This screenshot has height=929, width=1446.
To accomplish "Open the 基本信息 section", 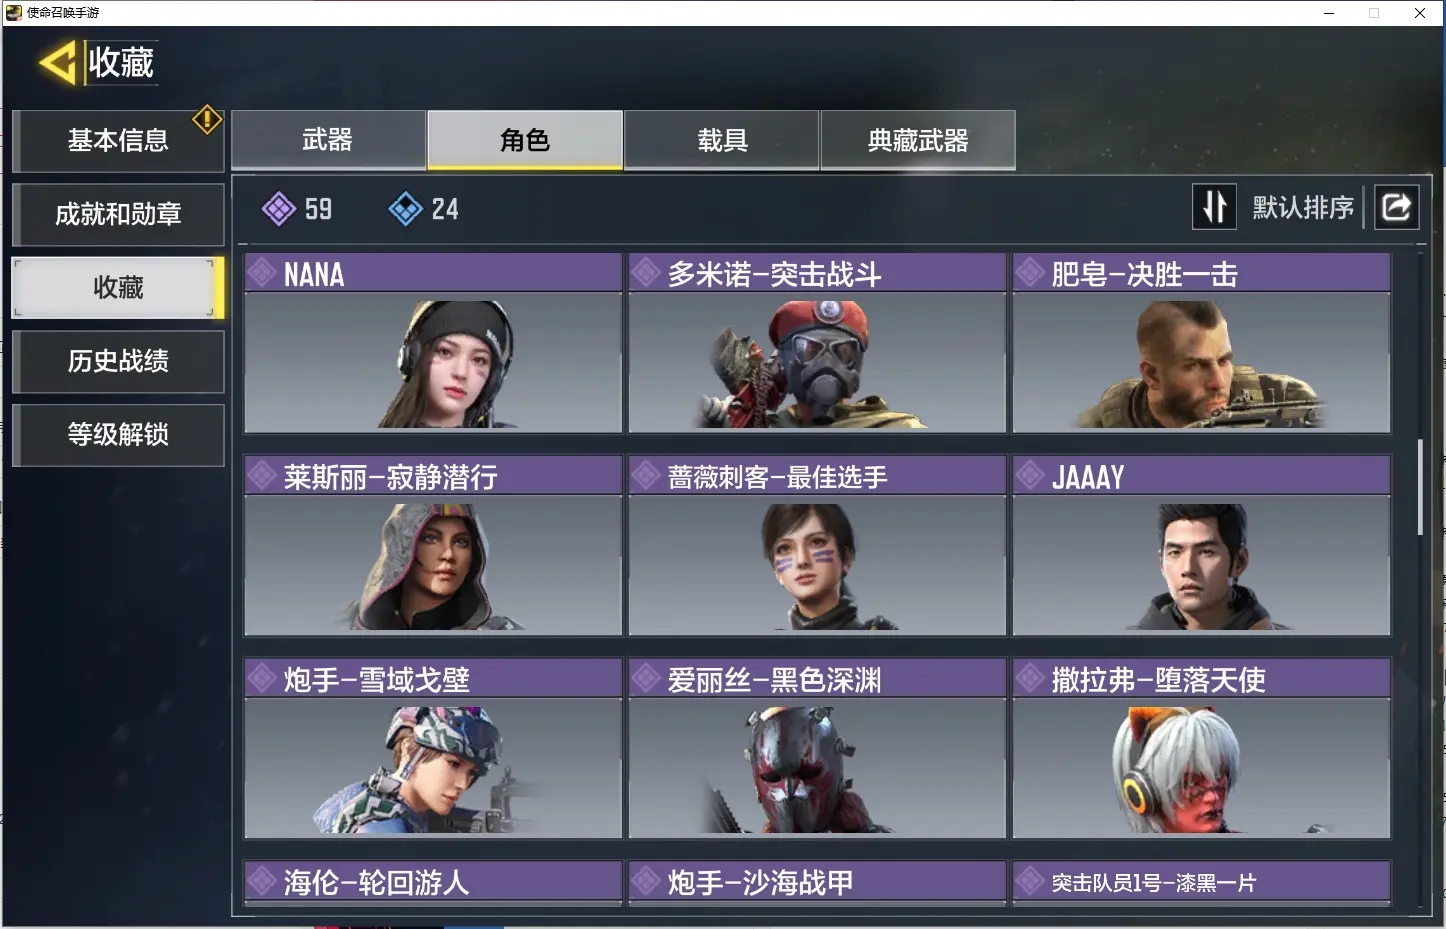I will coord(118,141).
